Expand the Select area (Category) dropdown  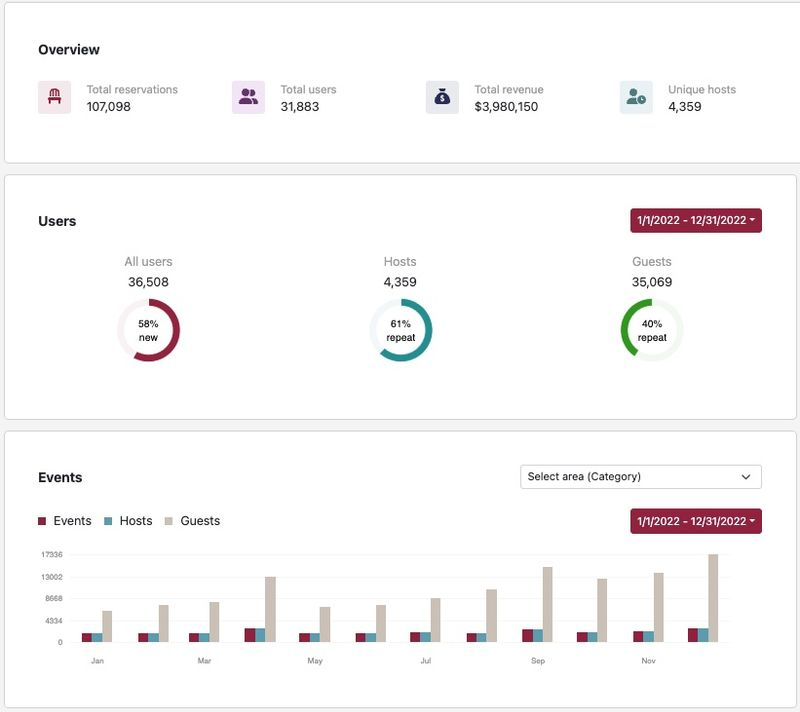click(x=640, y=477)
